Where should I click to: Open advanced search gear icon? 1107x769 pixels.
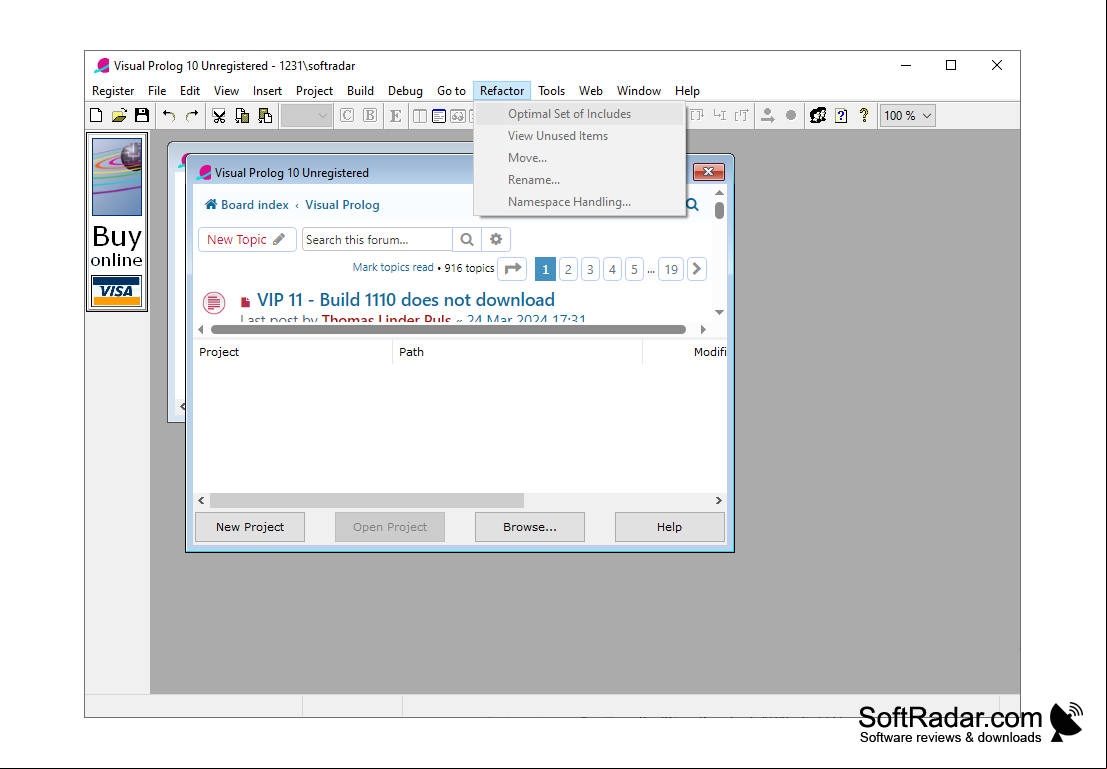tap(496, 239)
